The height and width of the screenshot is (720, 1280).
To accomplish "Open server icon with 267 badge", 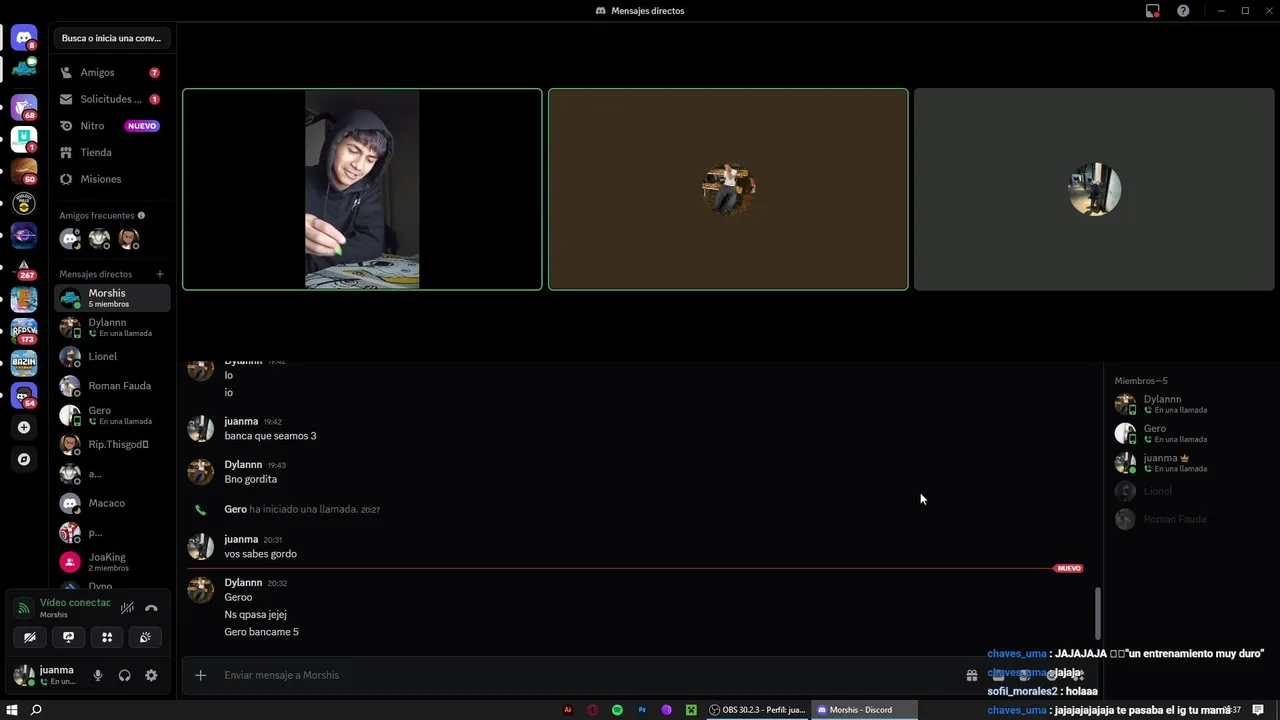I will [24, 268].
